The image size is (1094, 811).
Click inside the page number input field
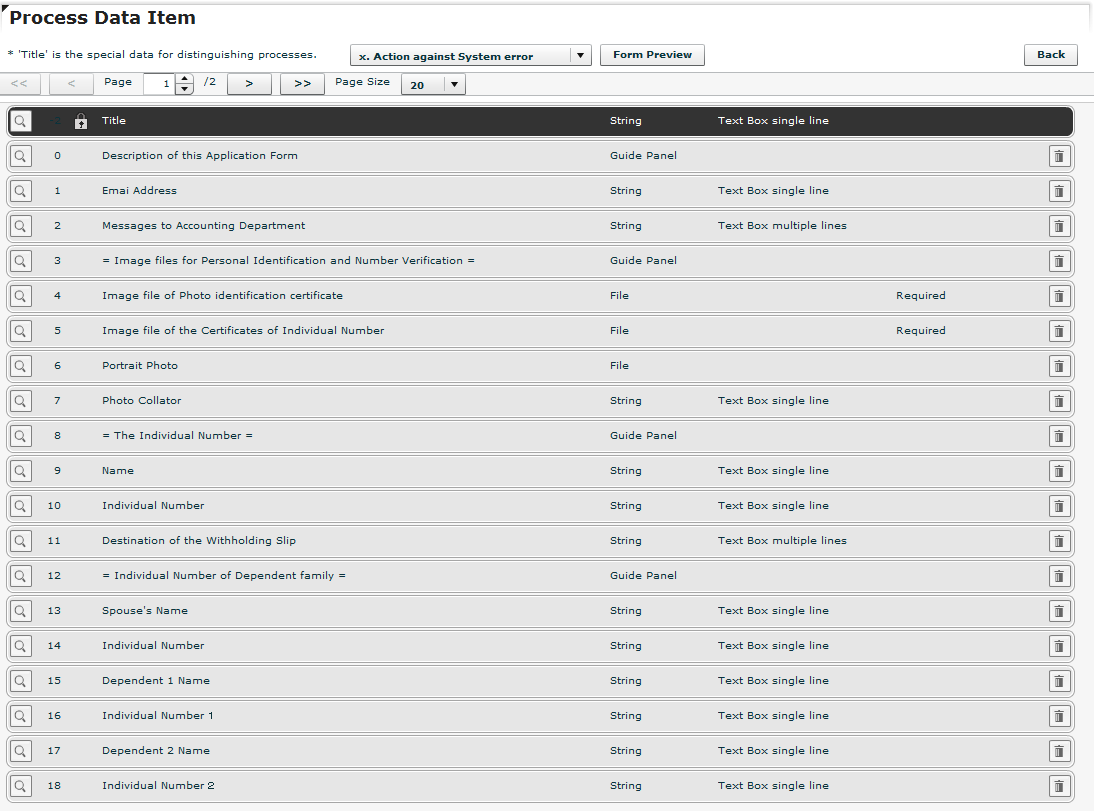tap(165, 84)
